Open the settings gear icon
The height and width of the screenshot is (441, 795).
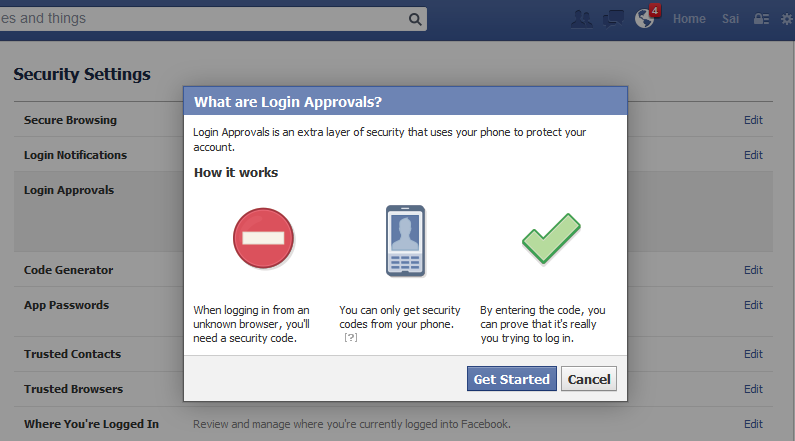(787, 19)
